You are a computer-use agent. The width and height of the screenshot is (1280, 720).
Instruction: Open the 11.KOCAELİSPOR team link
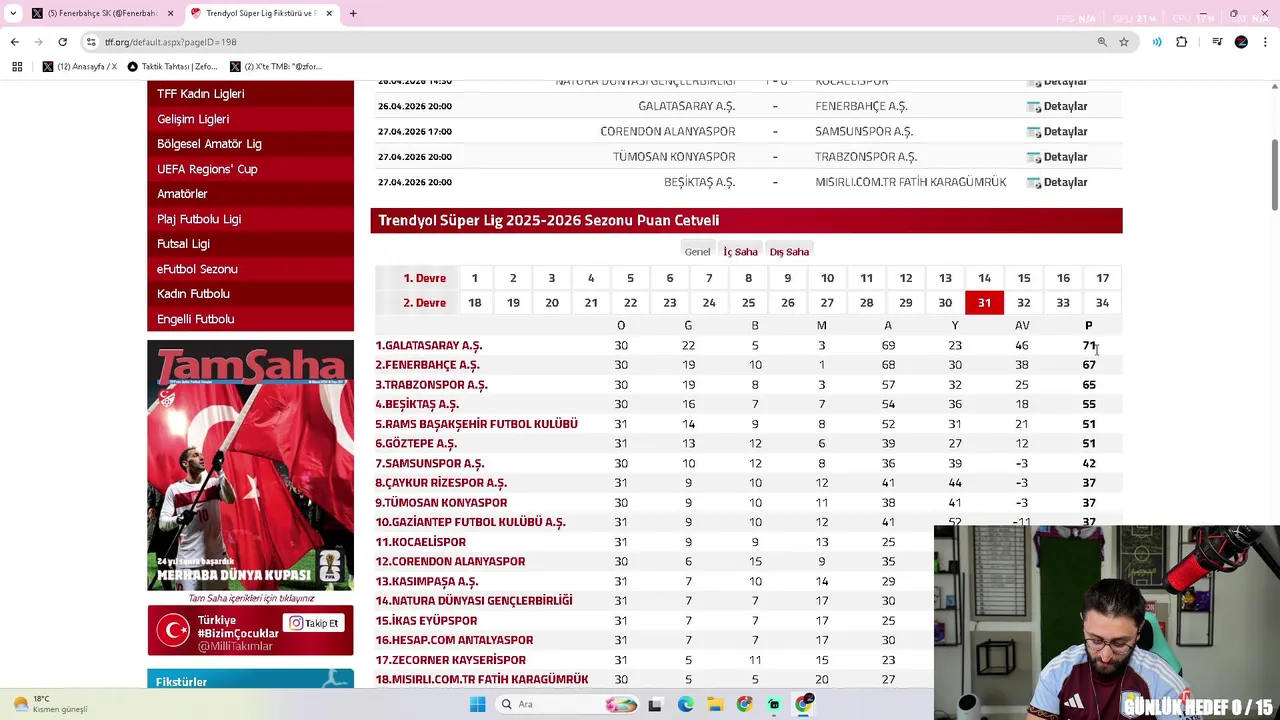tap(420, 542)
